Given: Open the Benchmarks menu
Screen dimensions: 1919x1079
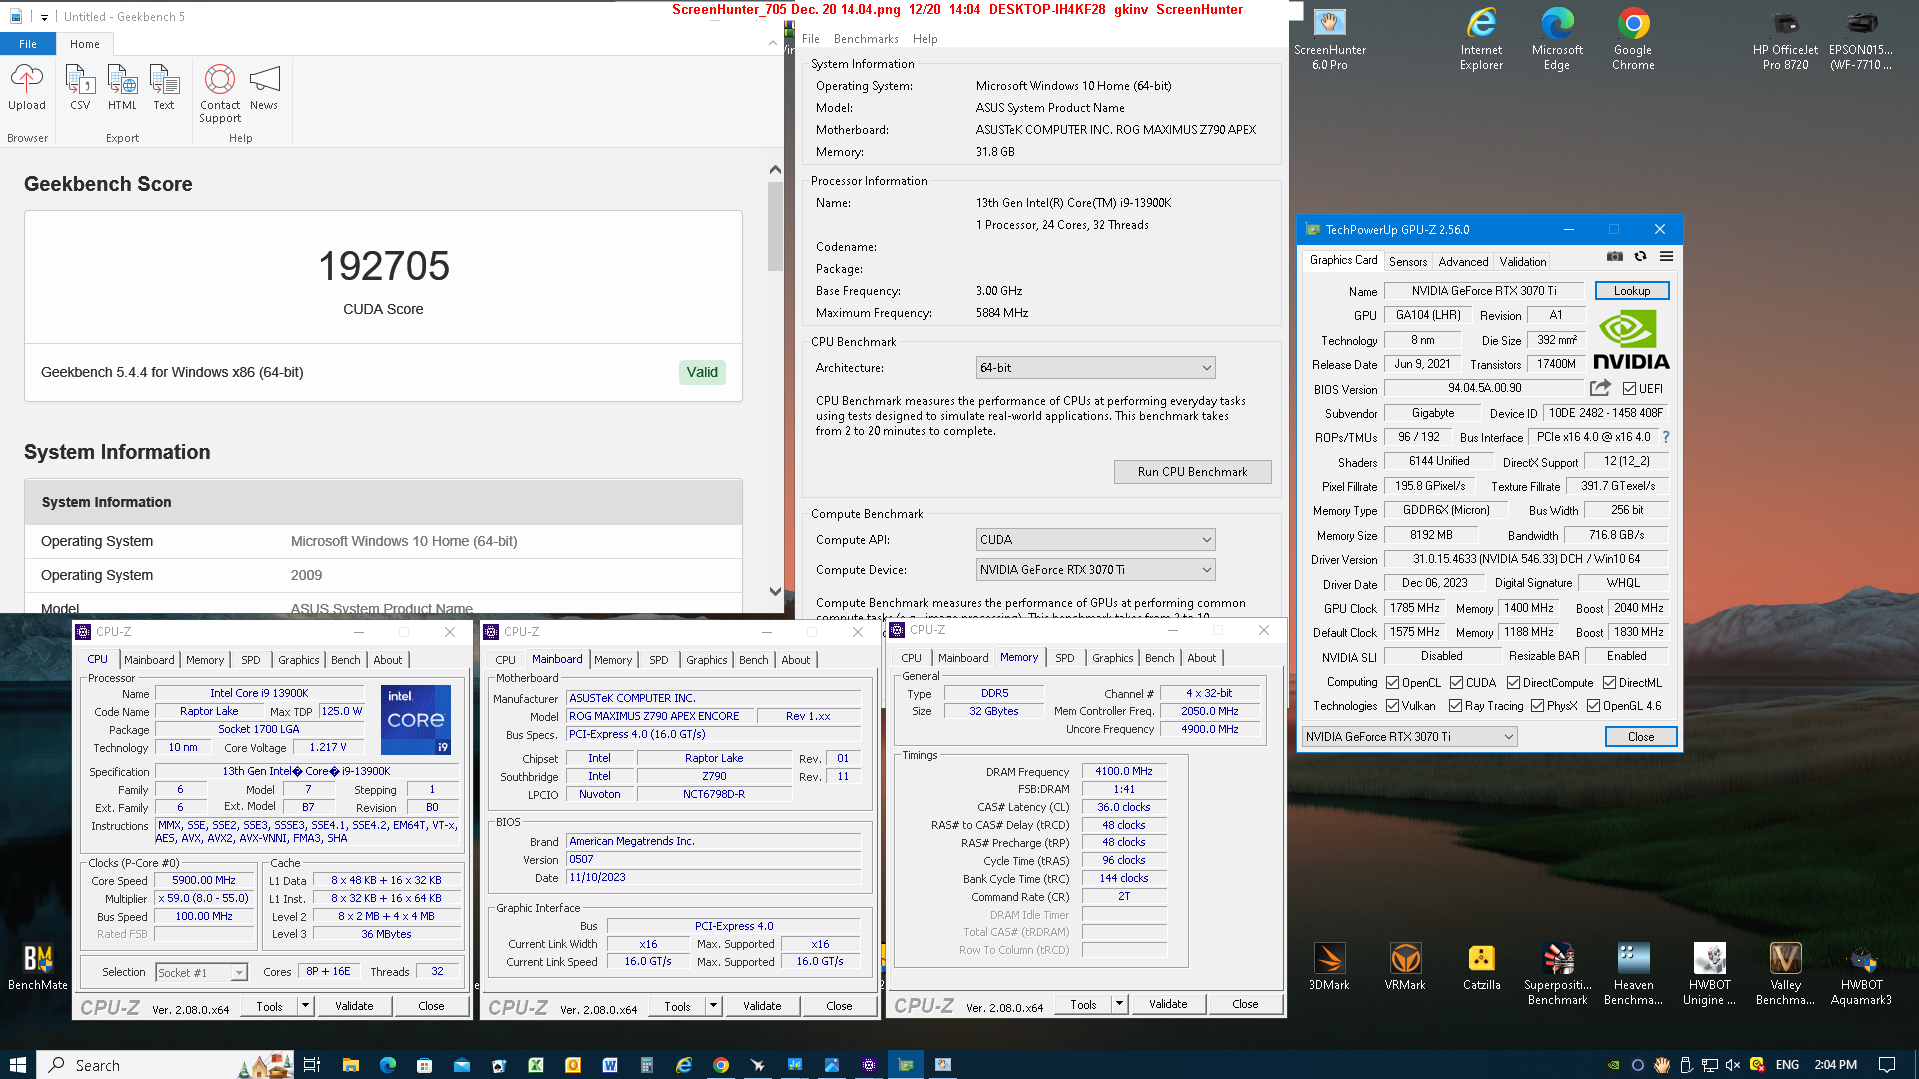Looking at the screenshot, I should [866, 39].
